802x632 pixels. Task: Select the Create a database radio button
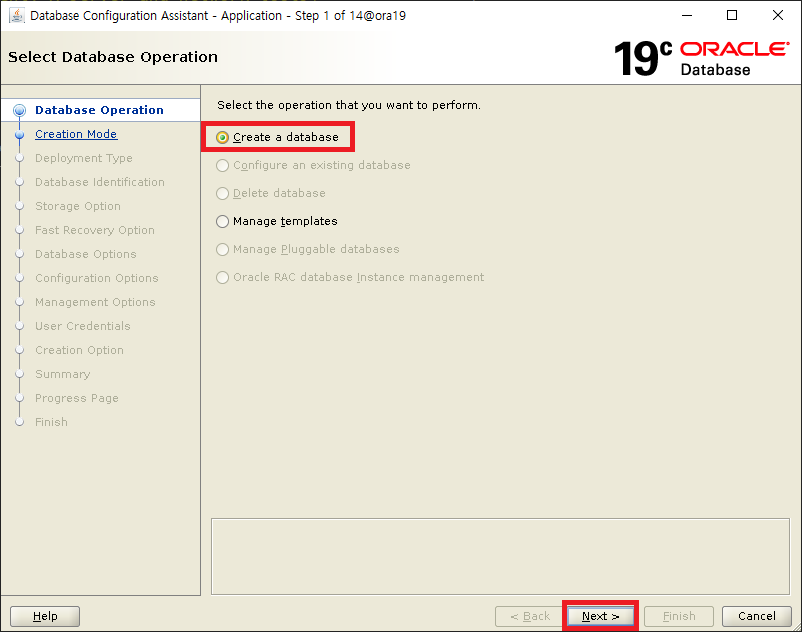point(222,137)
